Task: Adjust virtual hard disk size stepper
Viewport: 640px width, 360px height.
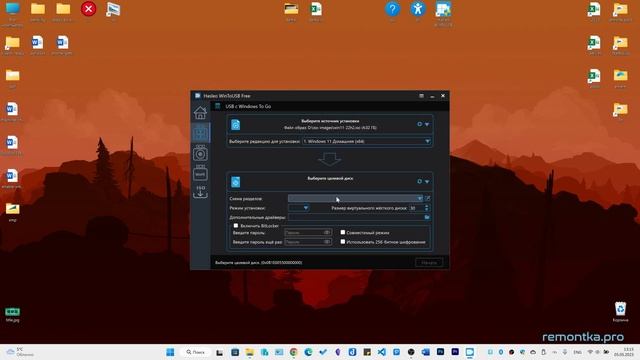Action: pyautogui.click(x=427, y=208)
